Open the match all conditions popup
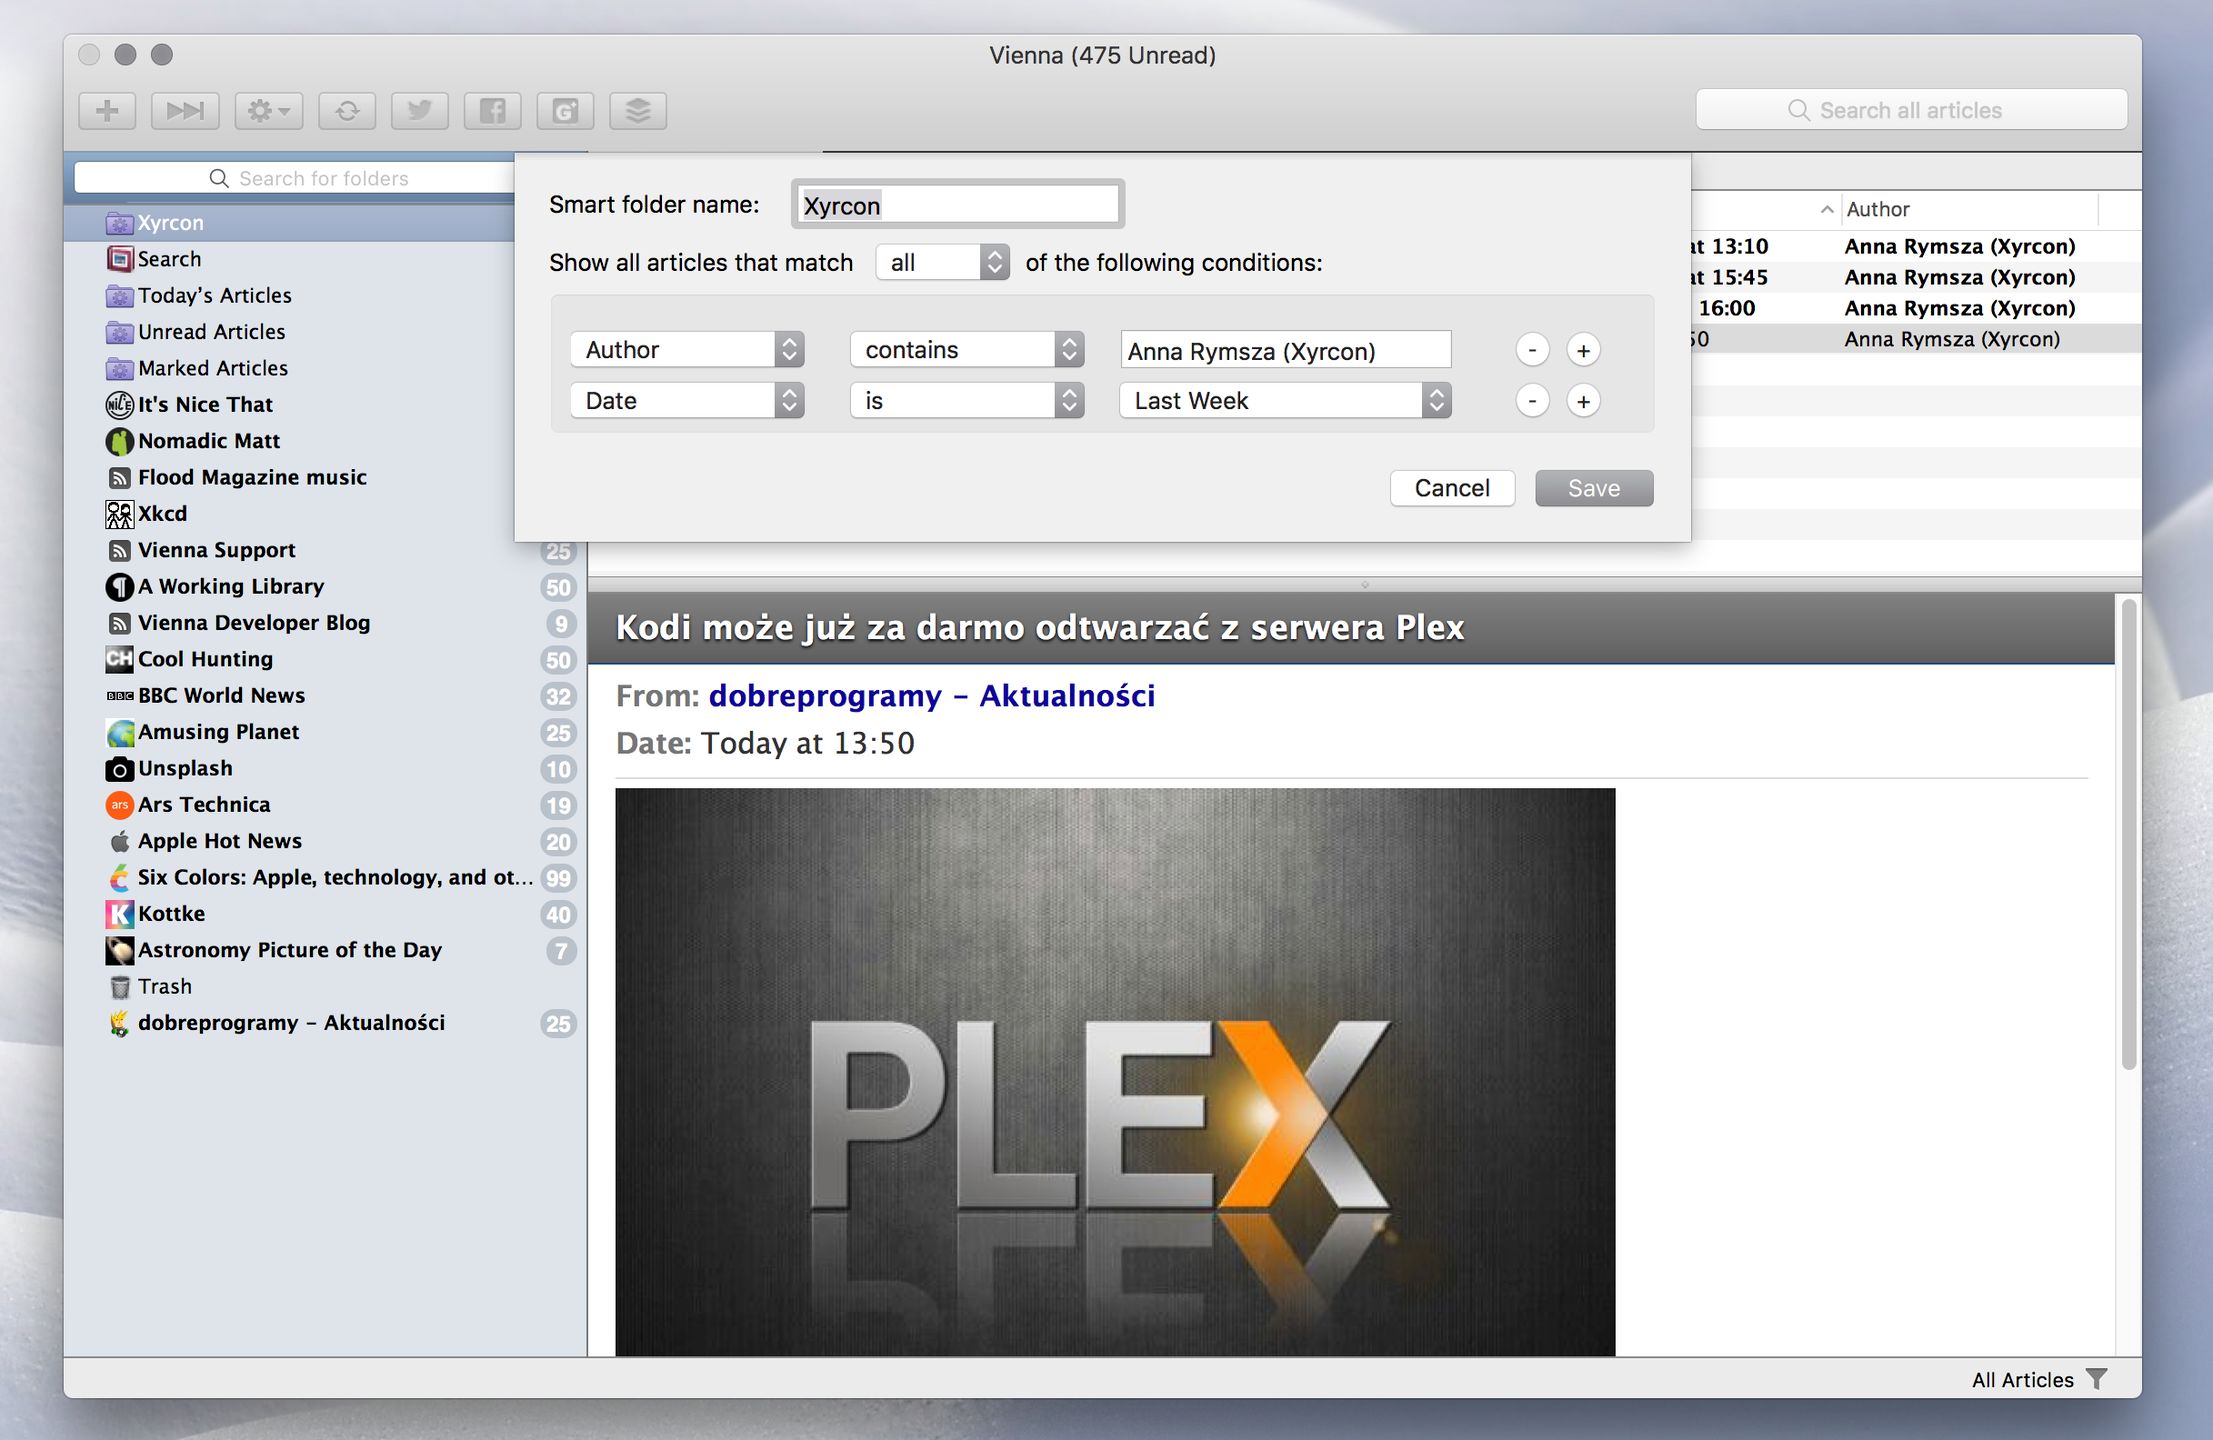Viewport: 2213px width, 1440px height. (x=942, y=263)
